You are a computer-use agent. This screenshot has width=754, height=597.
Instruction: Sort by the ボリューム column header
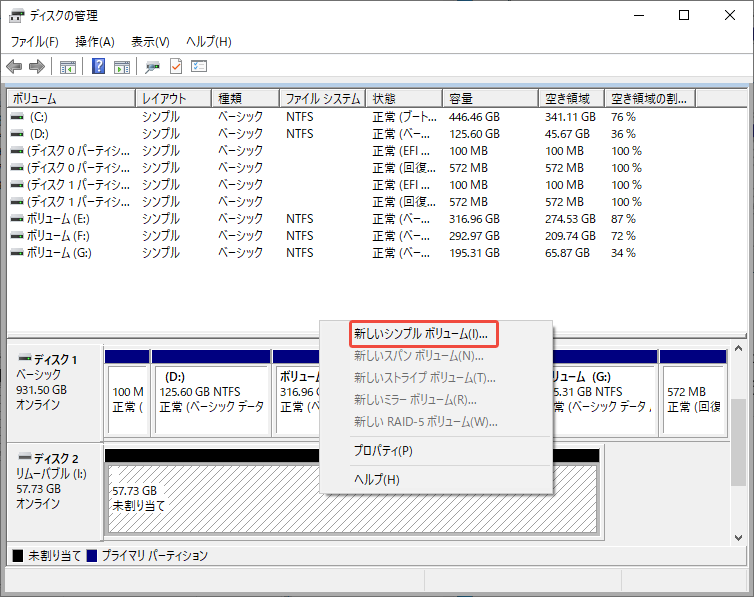click(x=71, y=99)
